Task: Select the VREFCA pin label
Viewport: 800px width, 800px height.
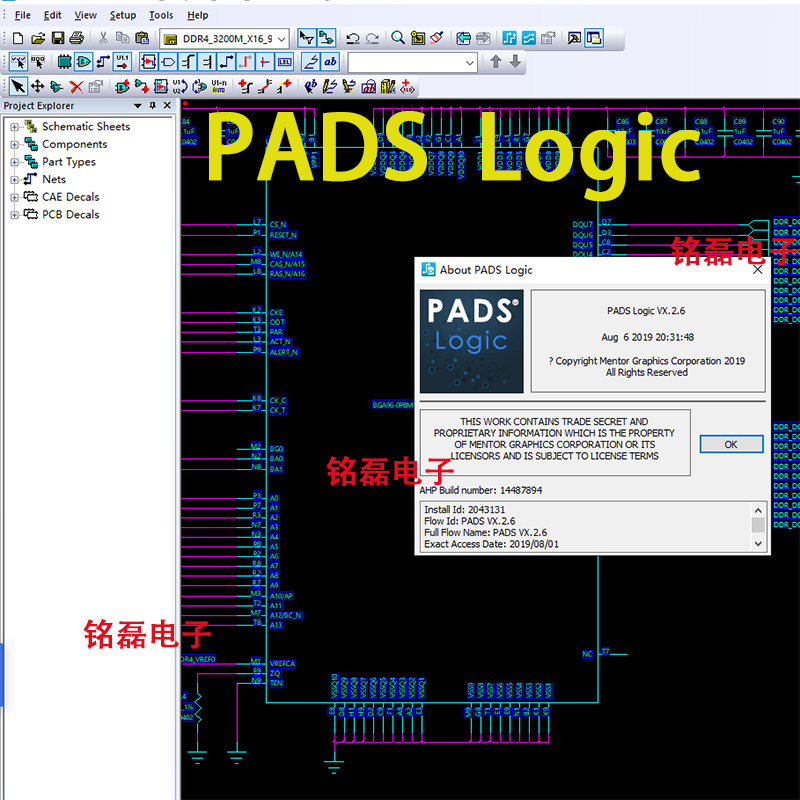Action: pyautogui.click(x=282, y=664)
